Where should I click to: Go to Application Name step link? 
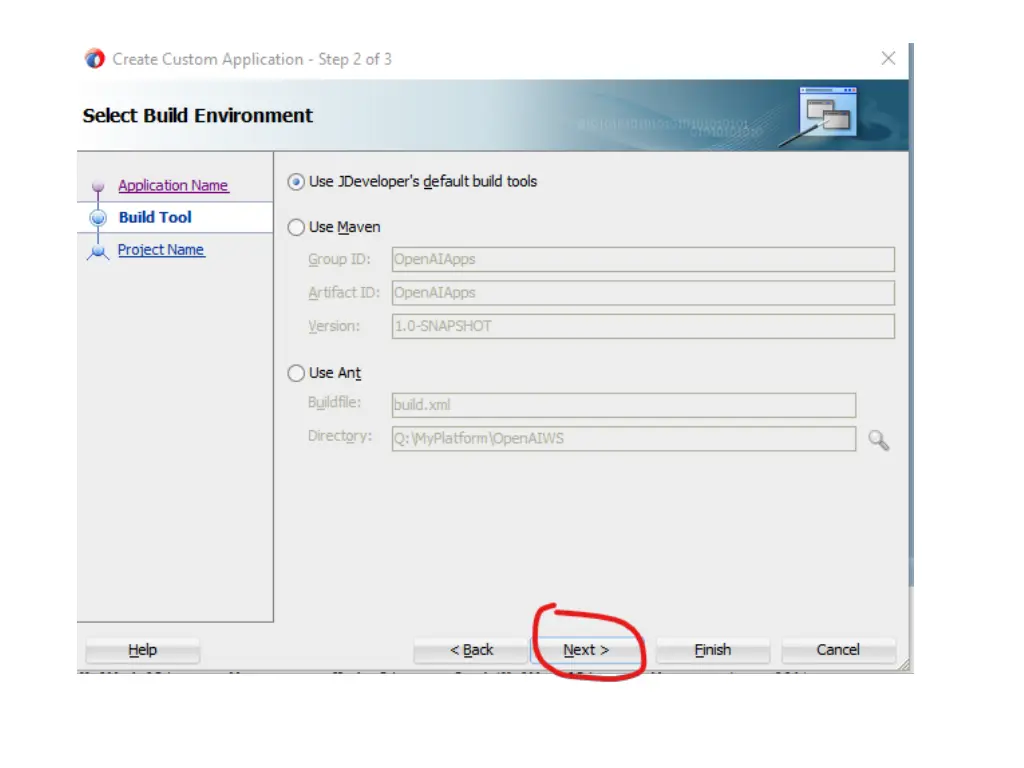173,186
